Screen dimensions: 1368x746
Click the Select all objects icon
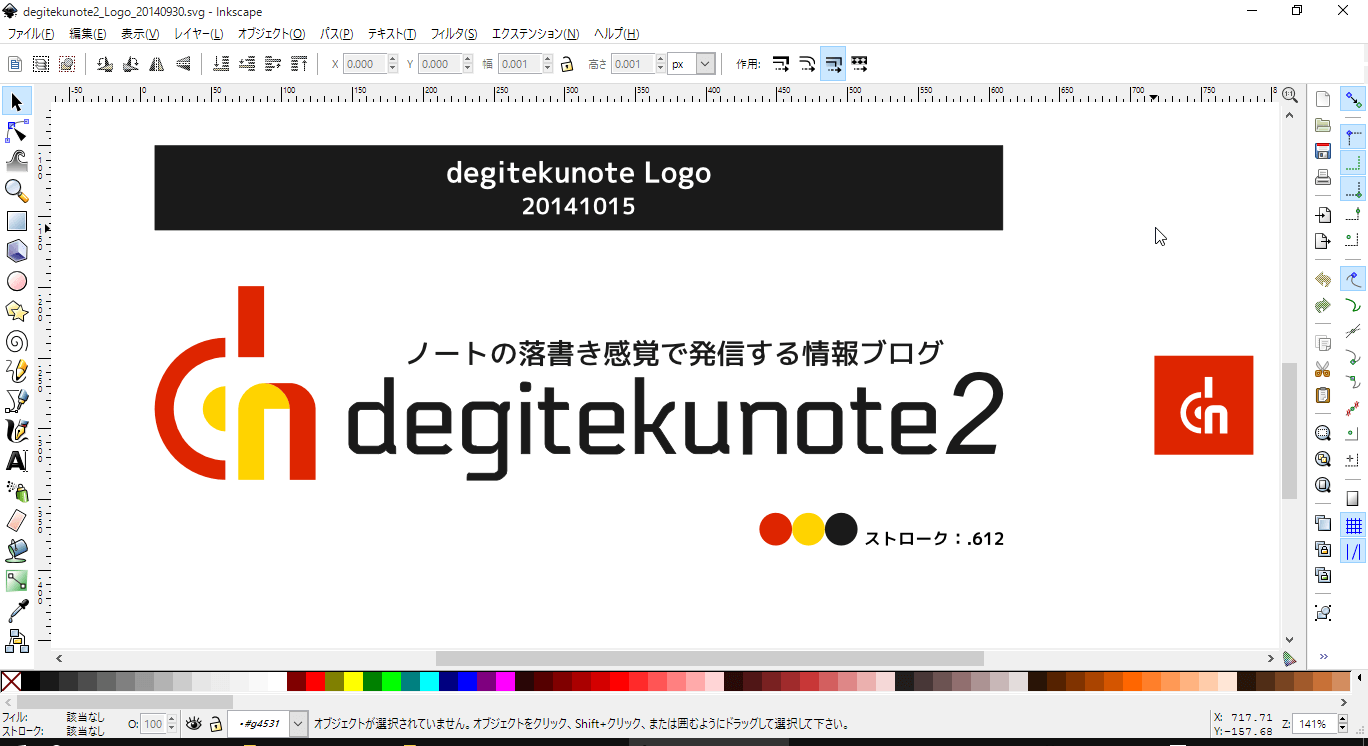tap(15, 64)
